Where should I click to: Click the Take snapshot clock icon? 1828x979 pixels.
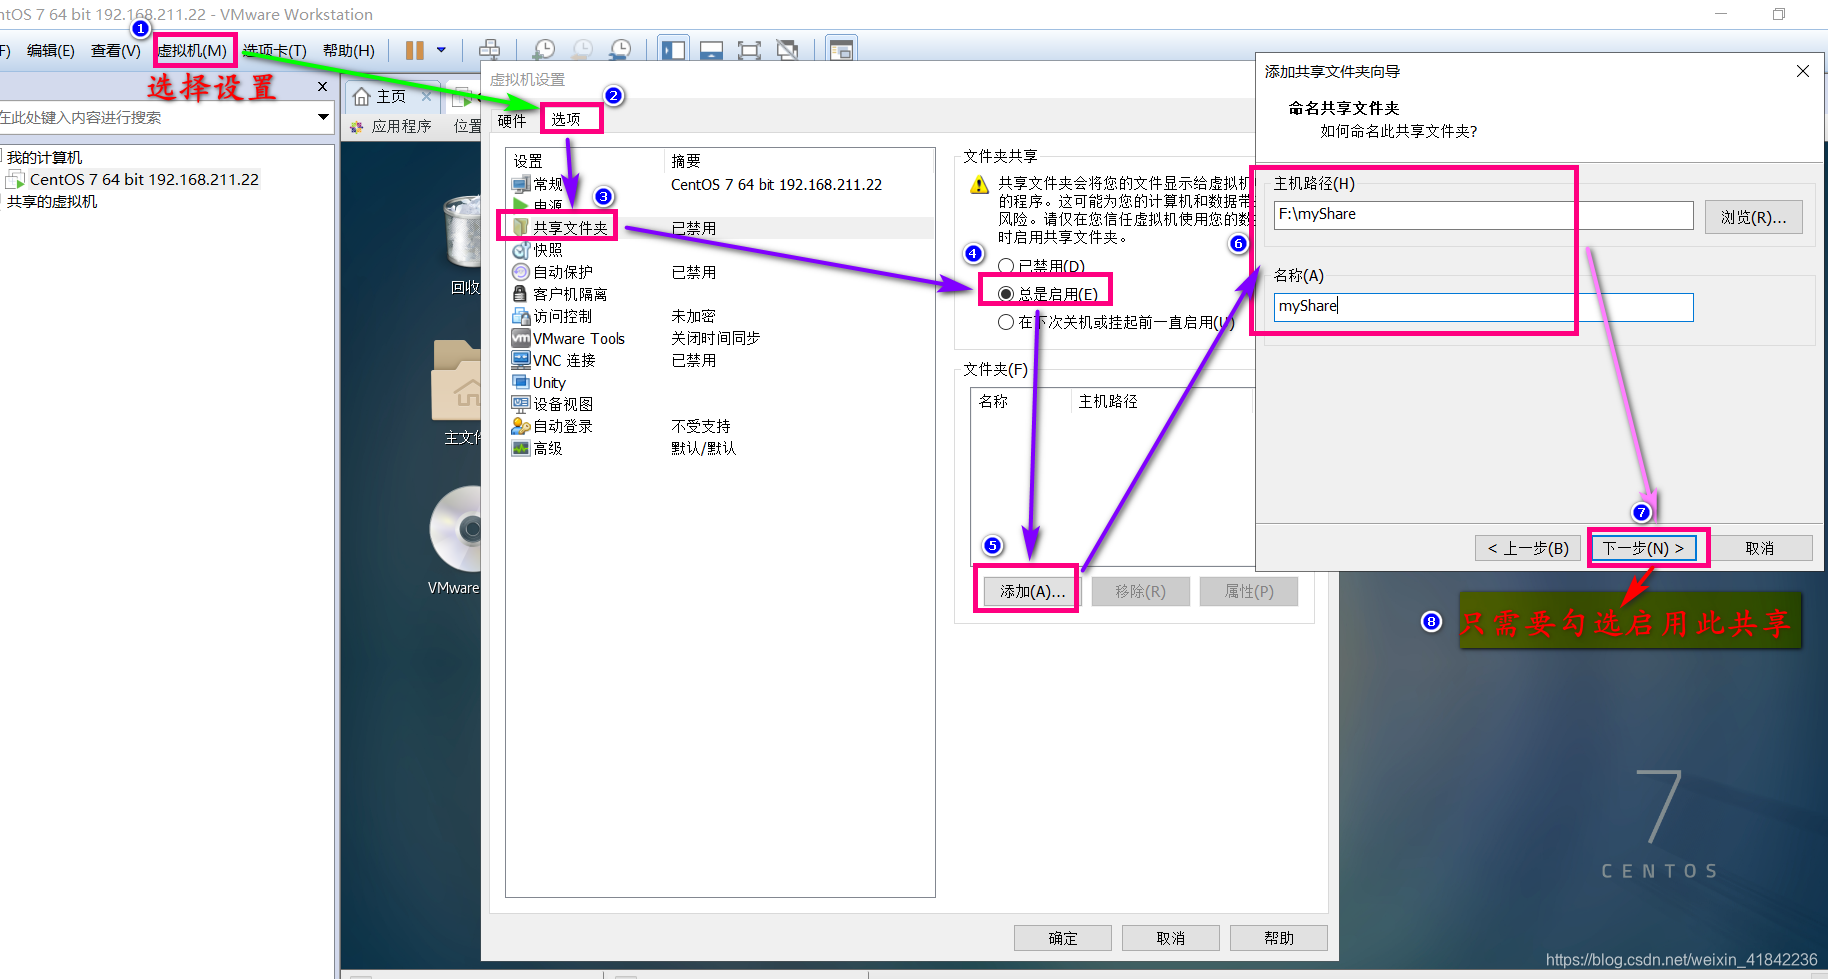tap(544, 50)
